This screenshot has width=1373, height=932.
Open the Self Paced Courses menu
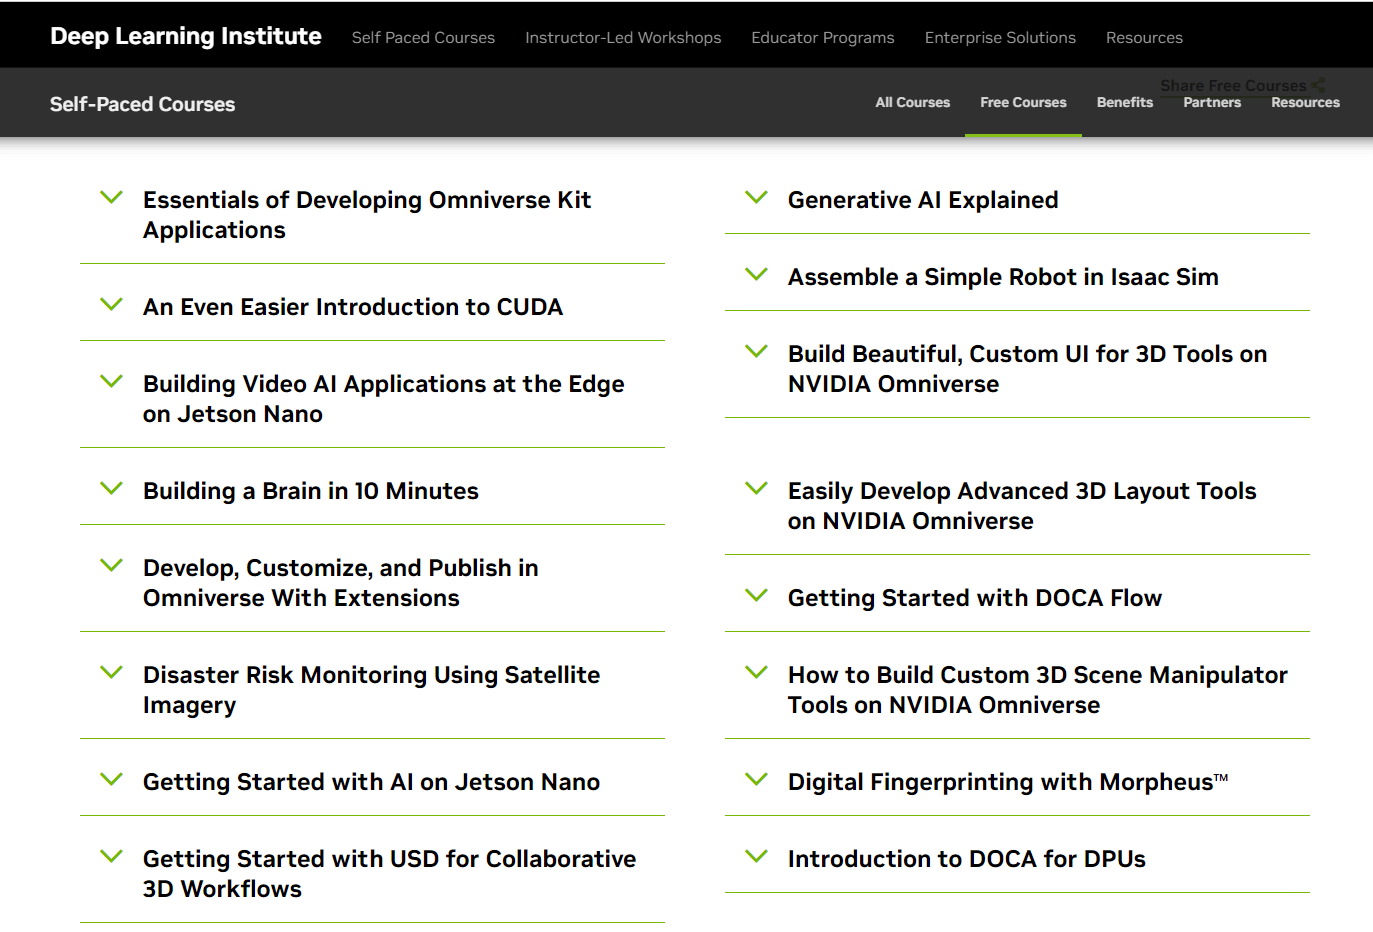(423, 37)
